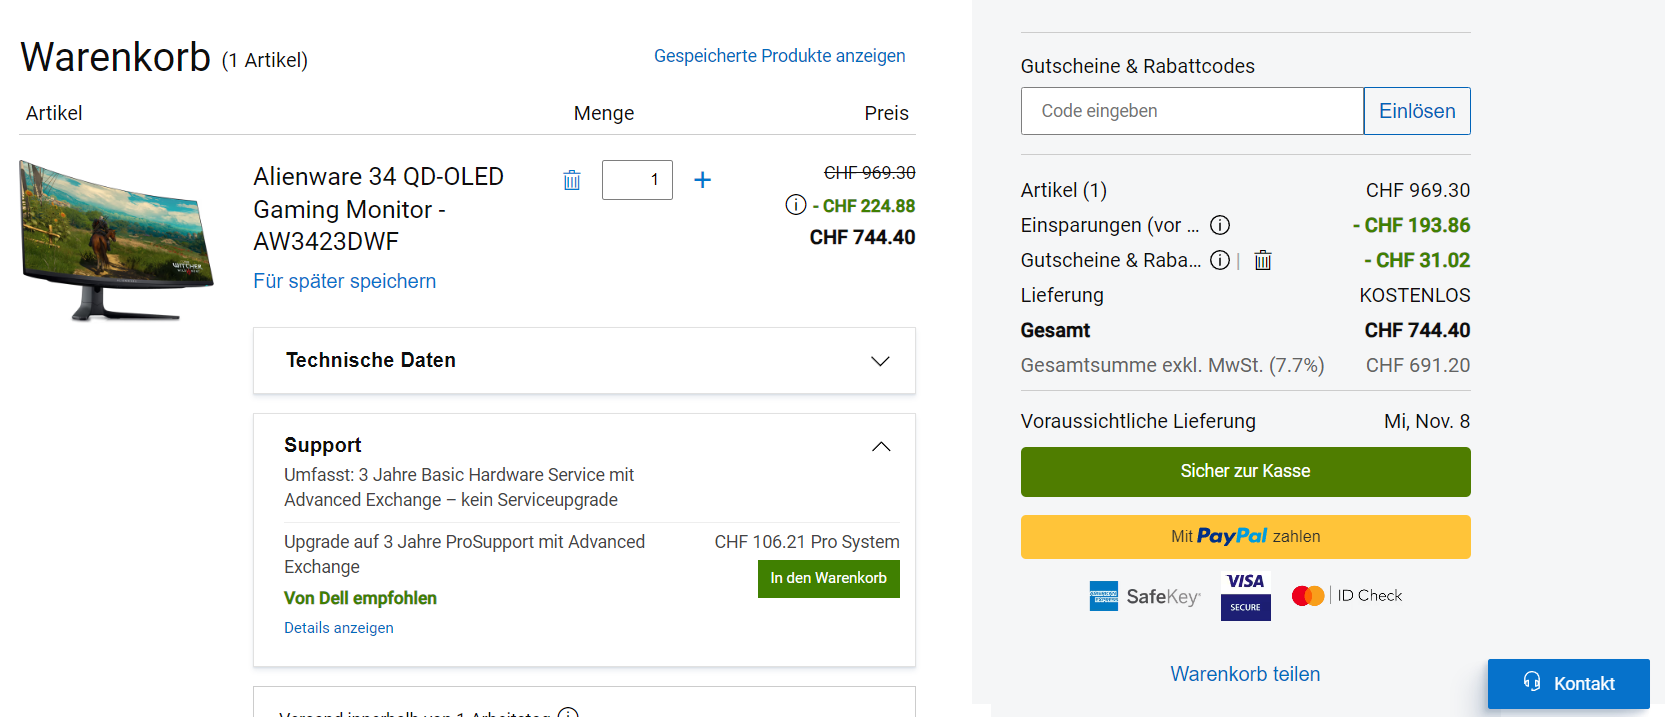Click Für später speichern link
This screenshot has width=1665, height=717.
click(x=344, y=281)
